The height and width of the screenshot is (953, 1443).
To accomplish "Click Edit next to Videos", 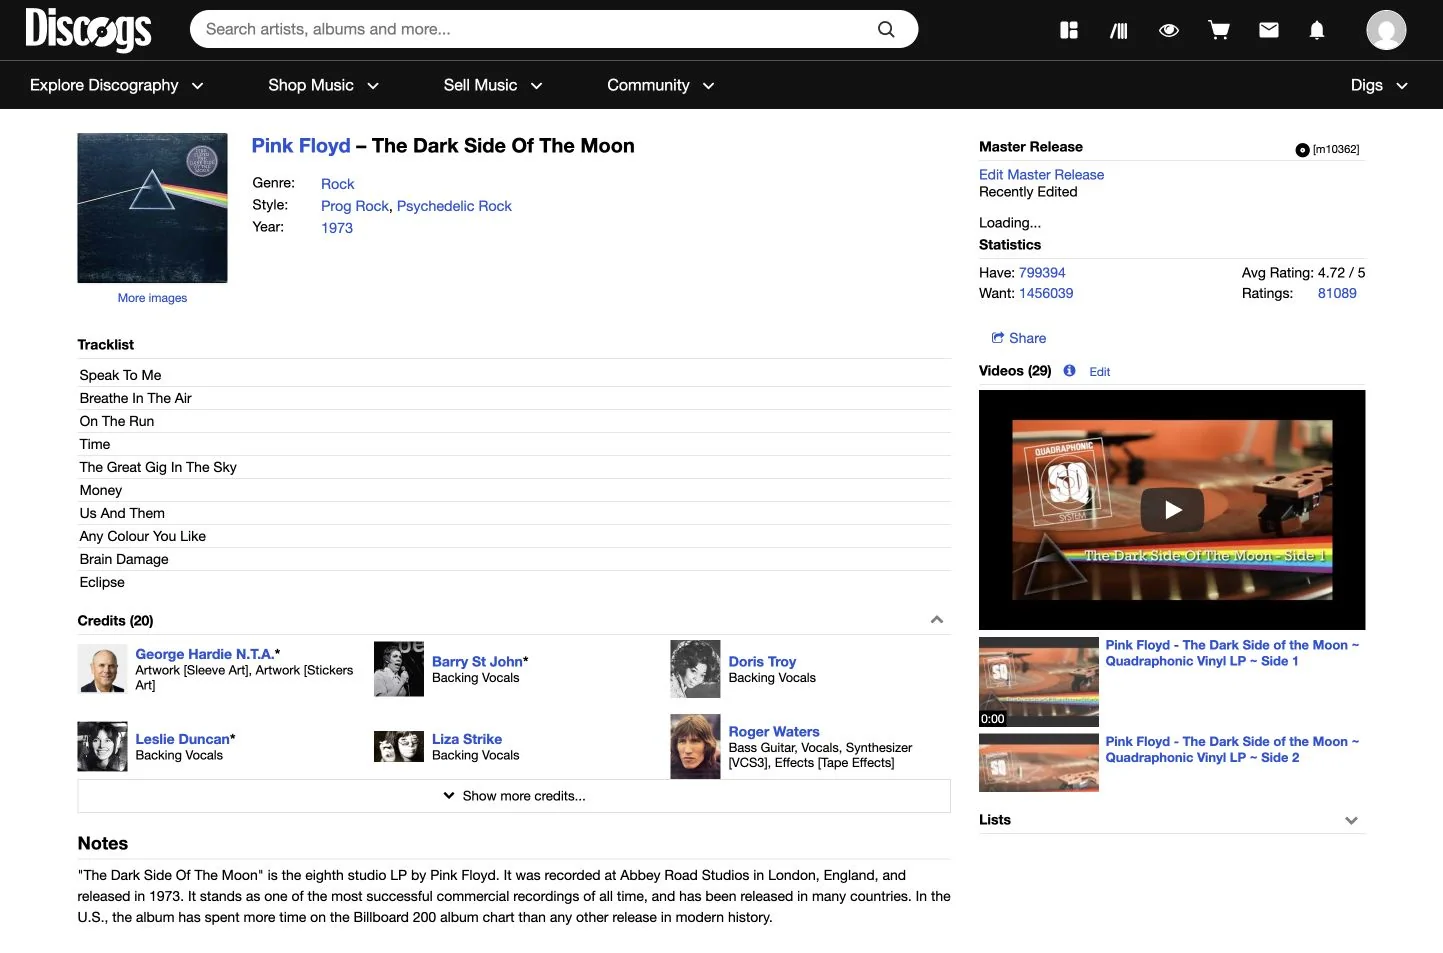I will (1099, 371).
